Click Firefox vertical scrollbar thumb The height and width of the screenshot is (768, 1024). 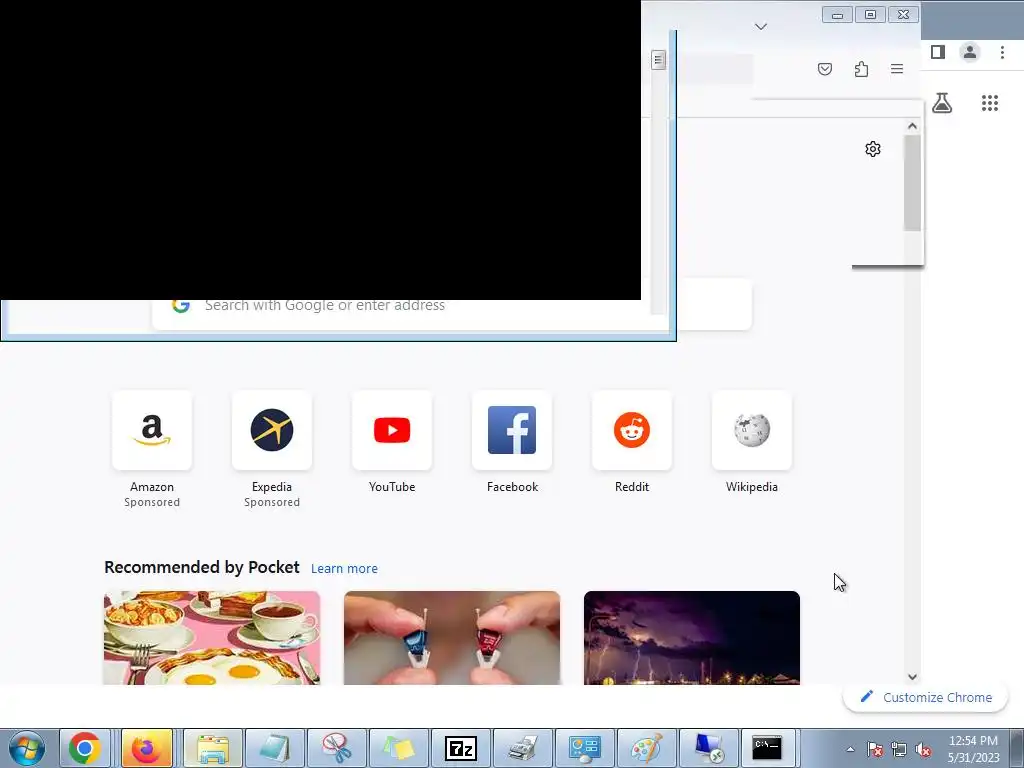tap(912, 183)
